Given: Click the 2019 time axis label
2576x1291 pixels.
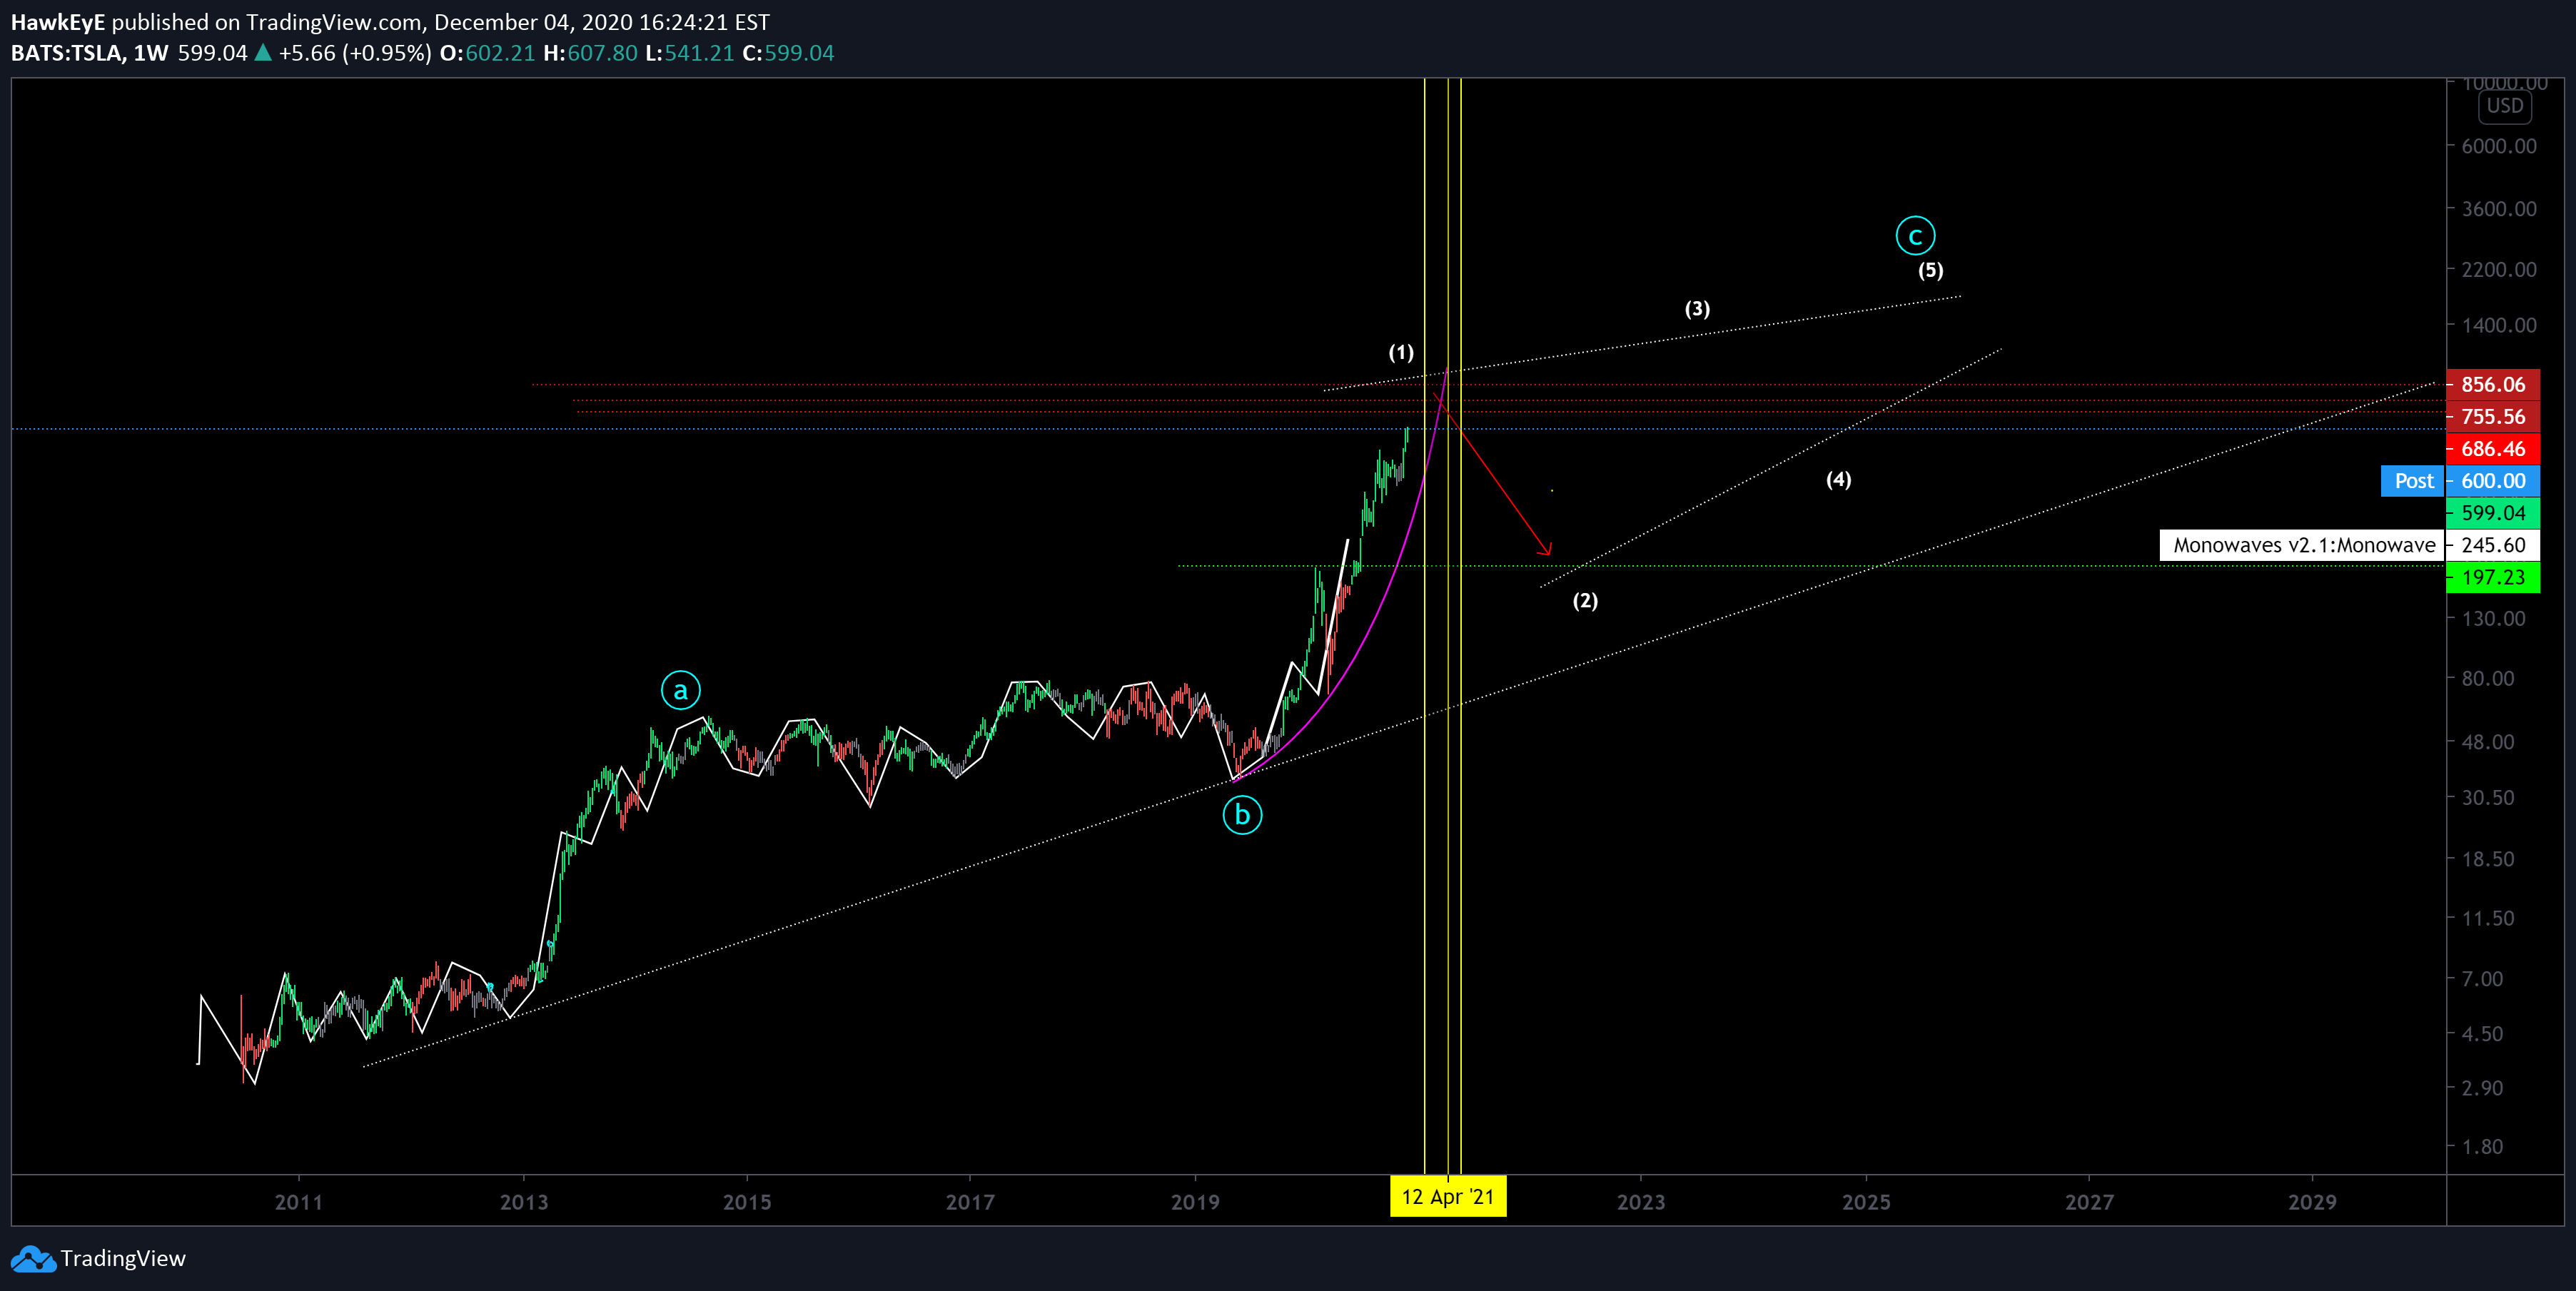Looking at the screenshot, I should (x=1195, y=1202).
